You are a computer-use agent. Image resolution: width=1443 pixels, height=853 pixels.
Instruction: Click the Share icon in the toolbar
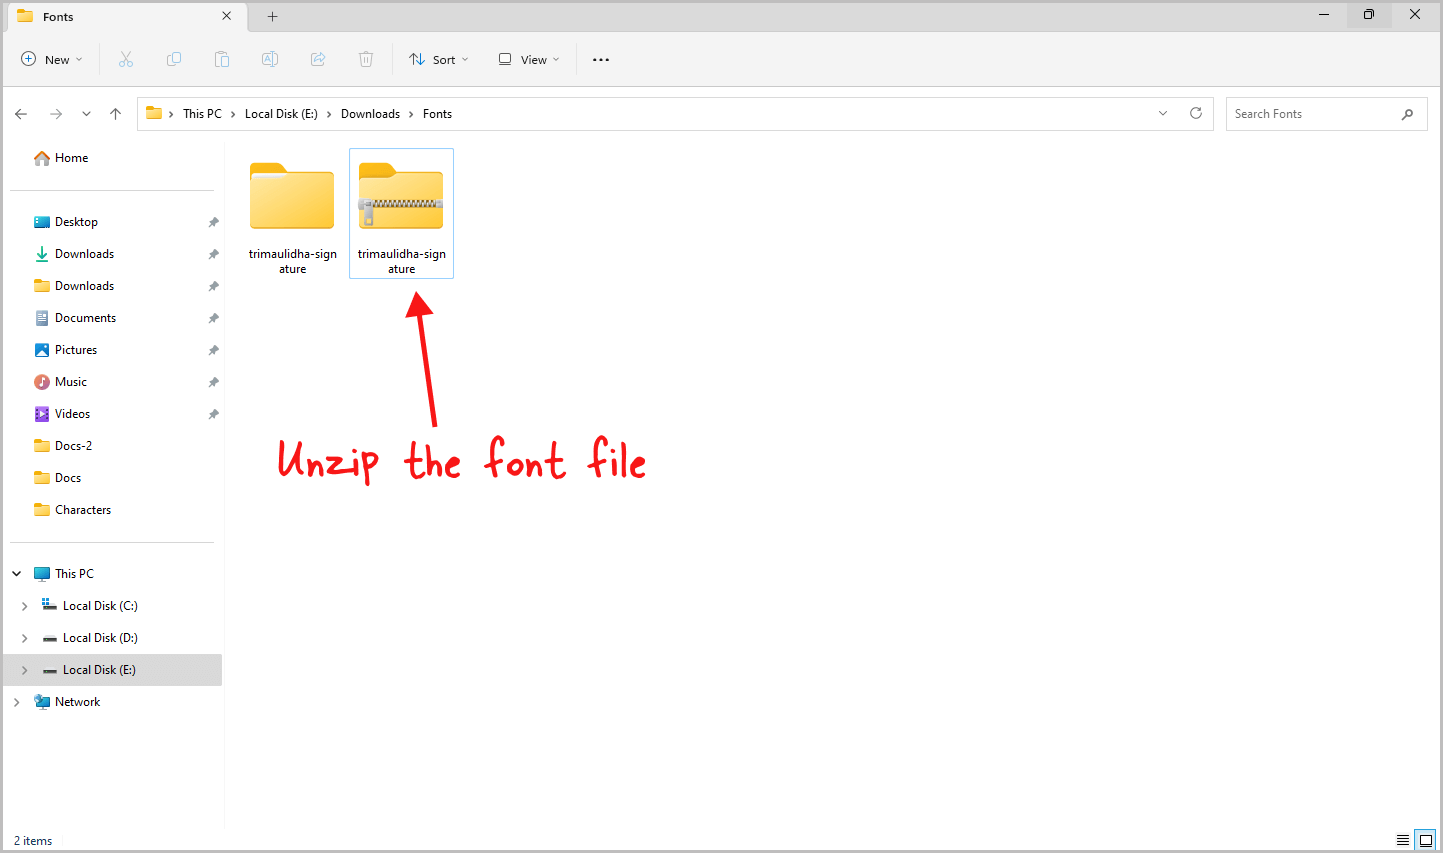coord(318,59)
